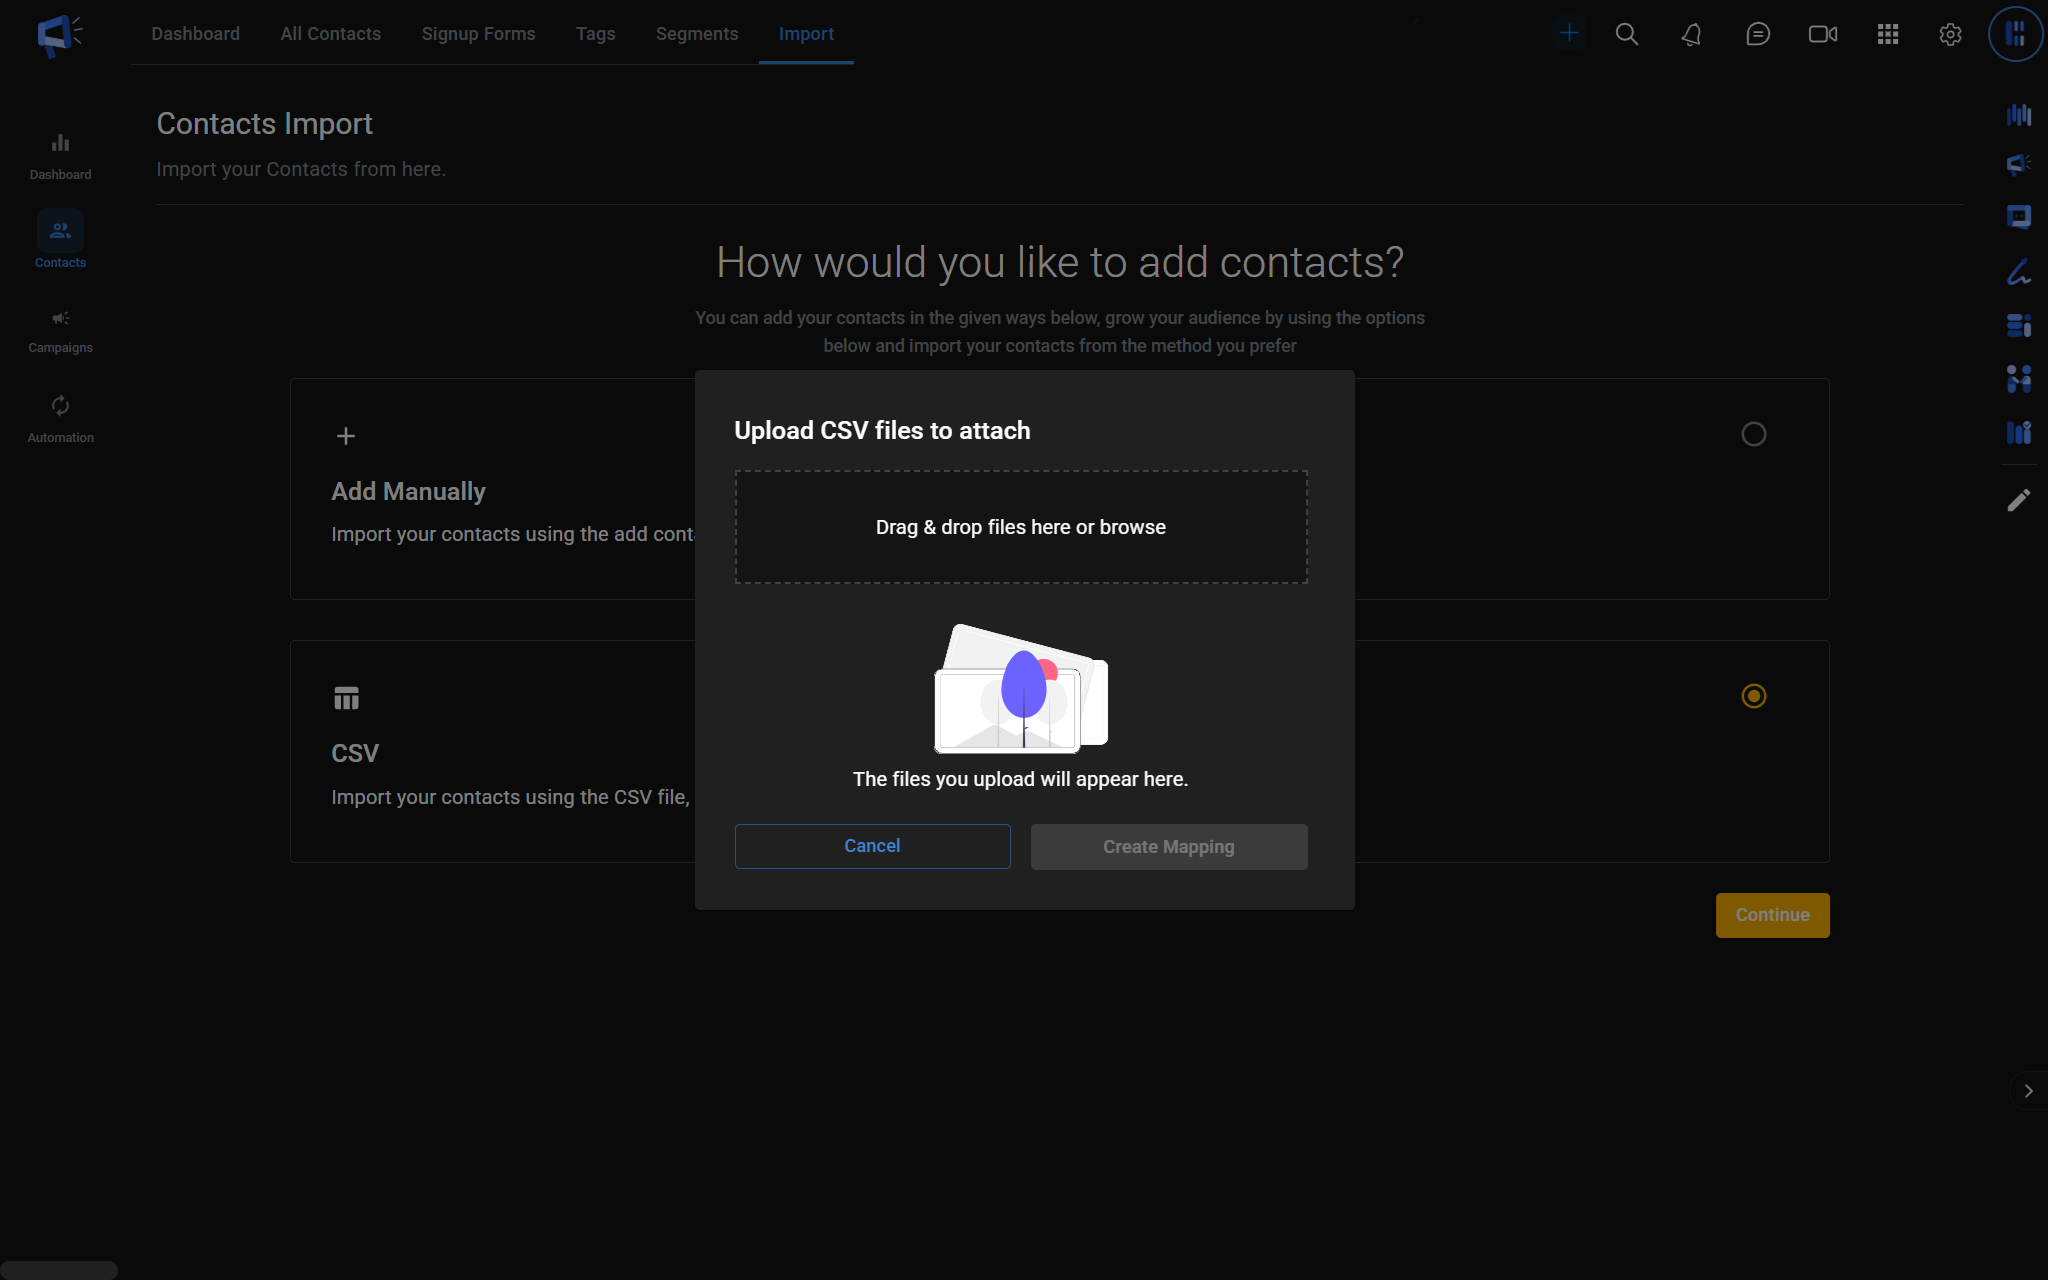2048x1280 pixels.
Task: Click the blue plus add icon
Action: 1569,33
